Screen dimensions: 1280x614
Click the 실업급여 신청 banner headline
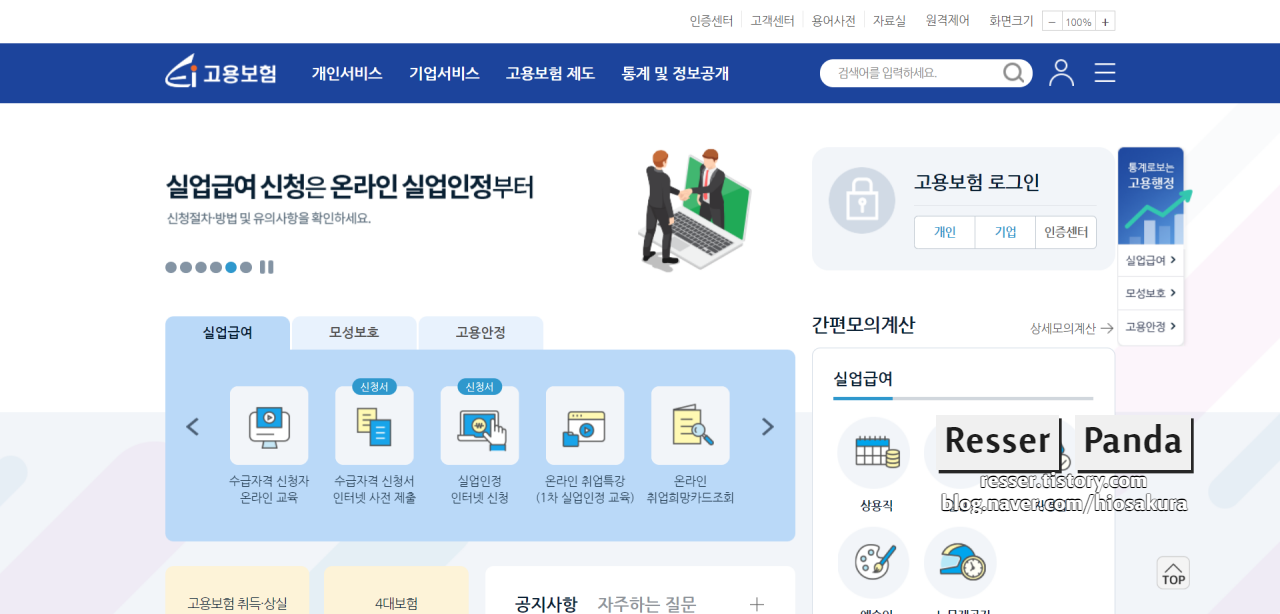(x=349, y=186)
